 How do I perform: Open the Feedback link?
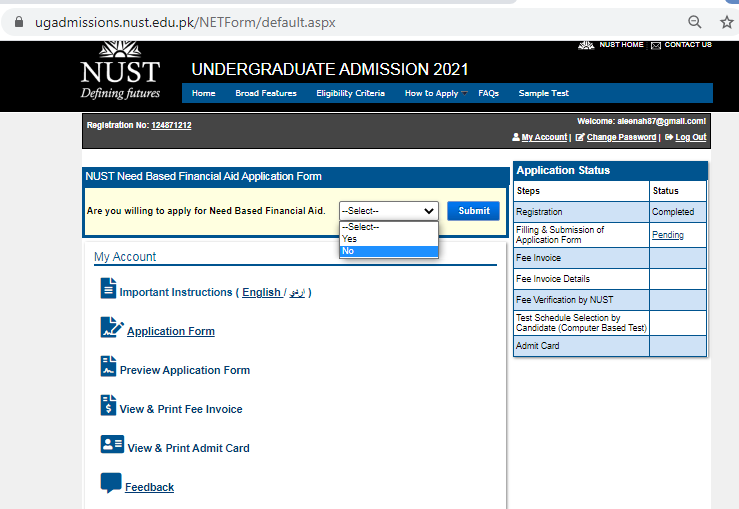[x=149, y=487]
